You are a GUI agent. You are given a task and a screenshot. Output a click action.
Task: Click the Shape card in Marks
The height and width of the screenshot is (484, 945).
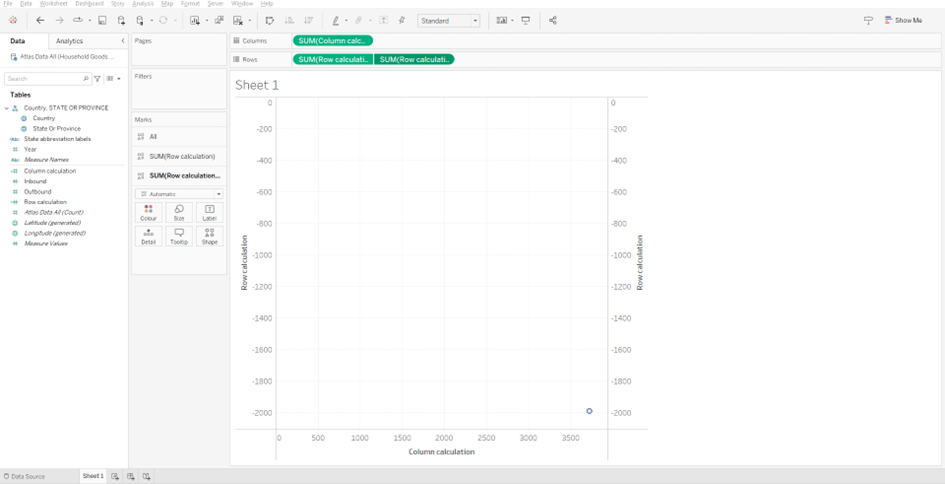[x=210, y=236]
